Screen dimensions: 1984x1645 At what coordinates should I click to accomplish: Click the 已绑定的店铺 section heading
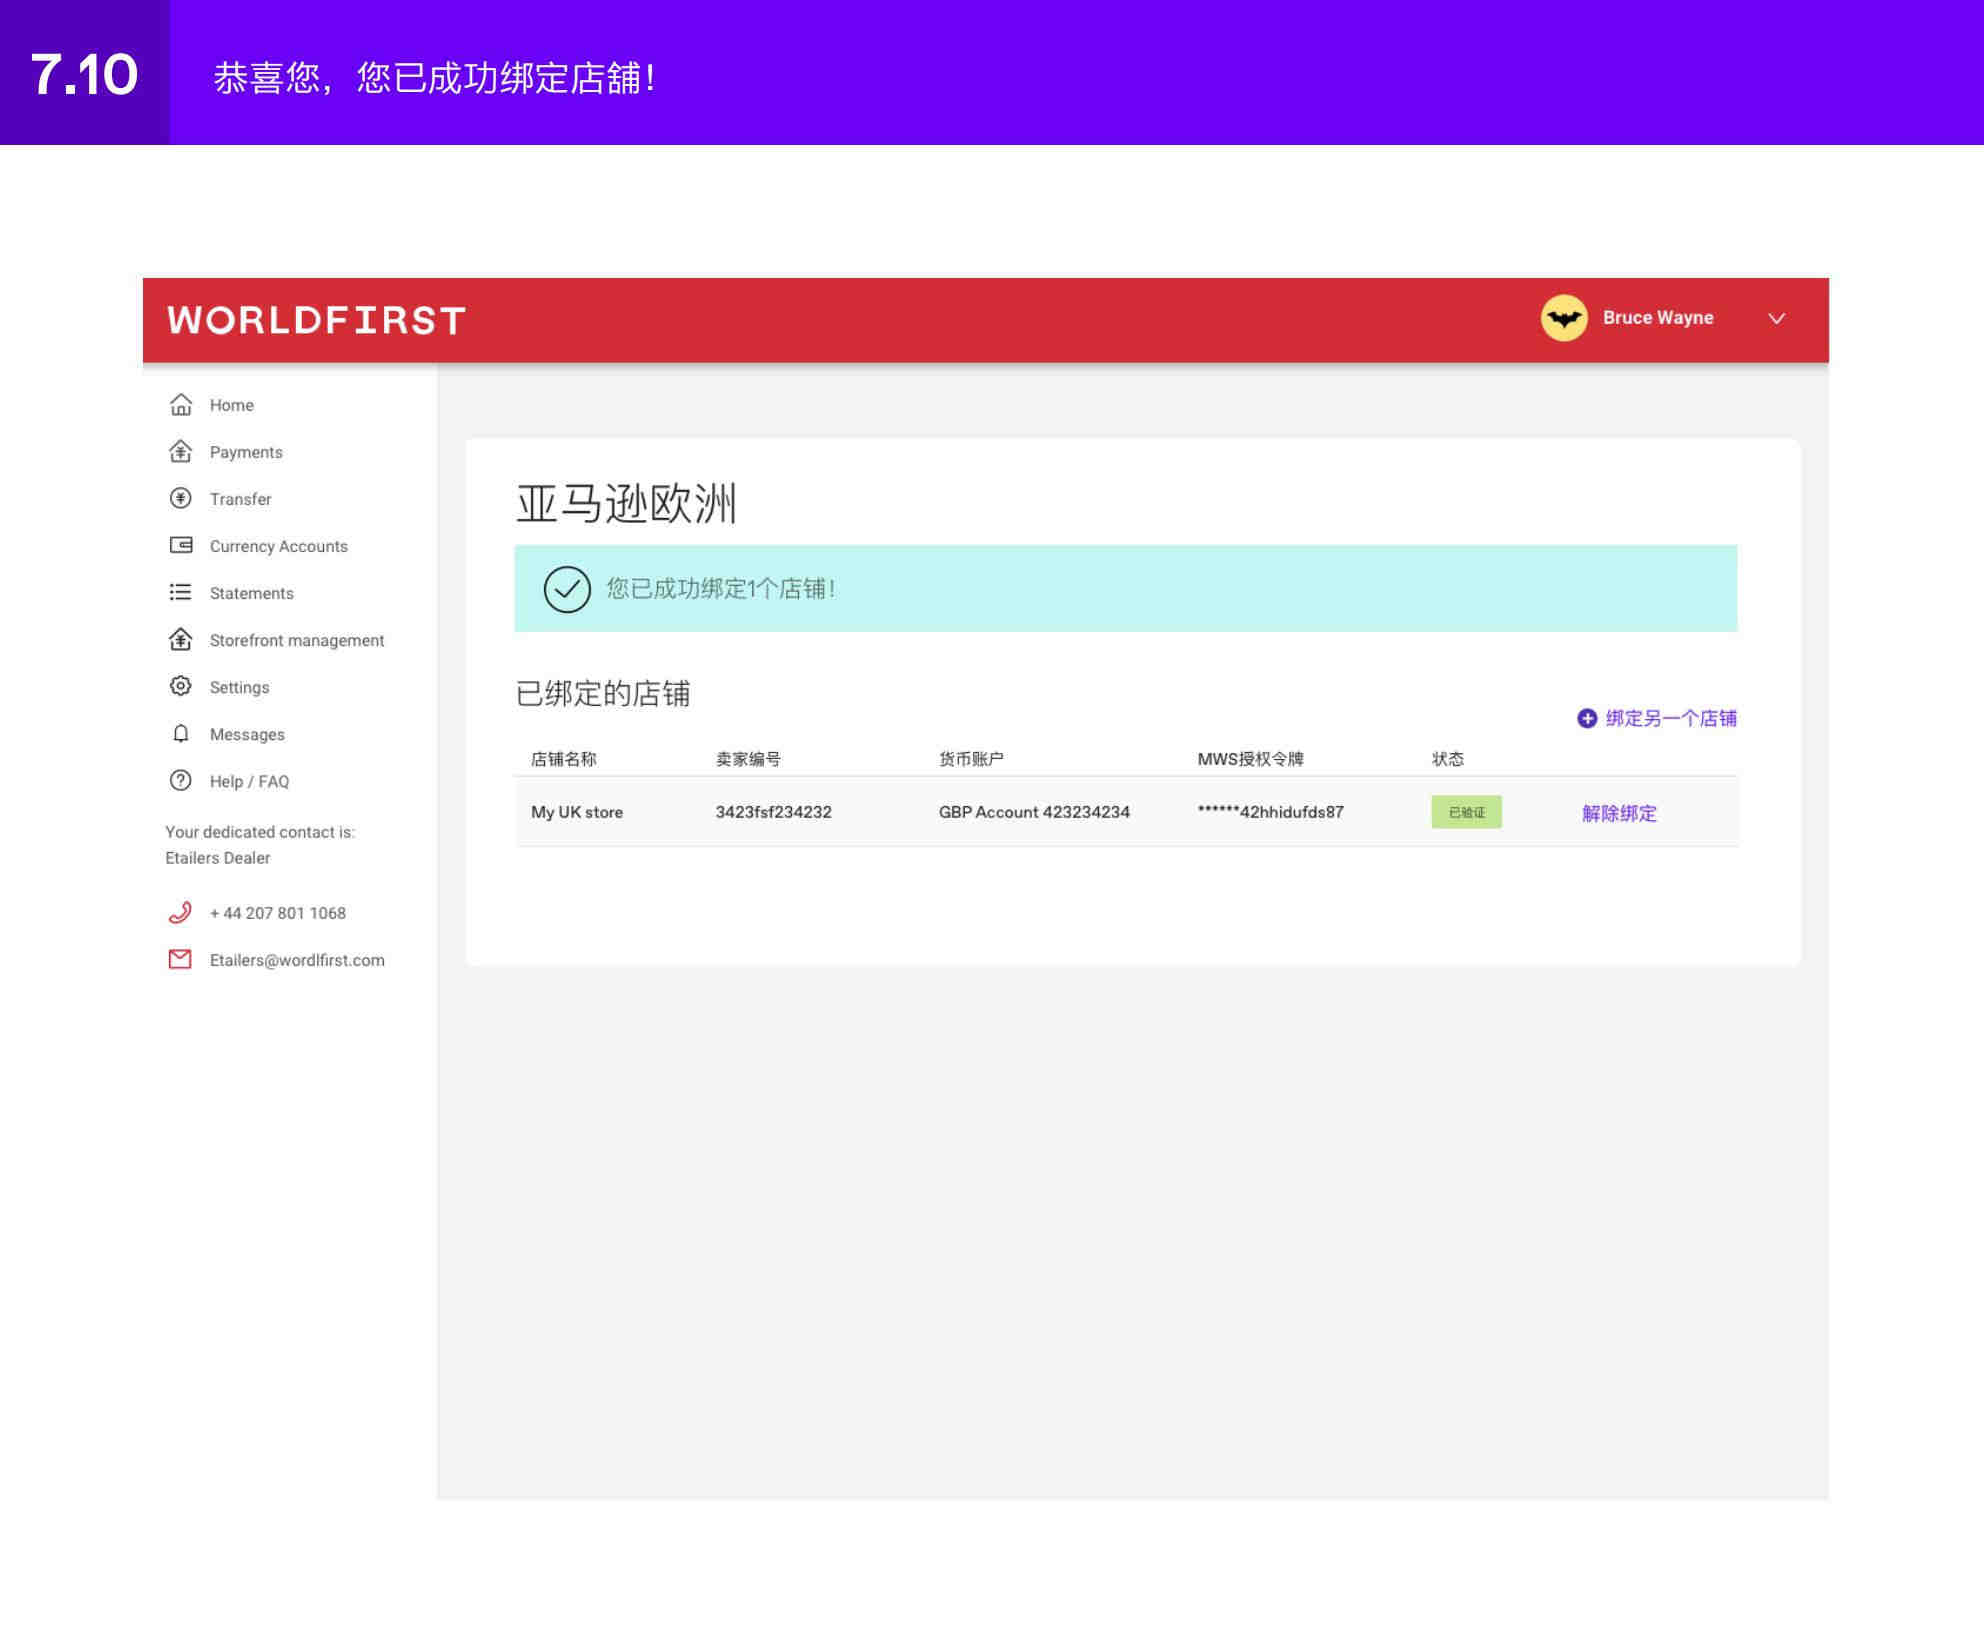(602, 693)
